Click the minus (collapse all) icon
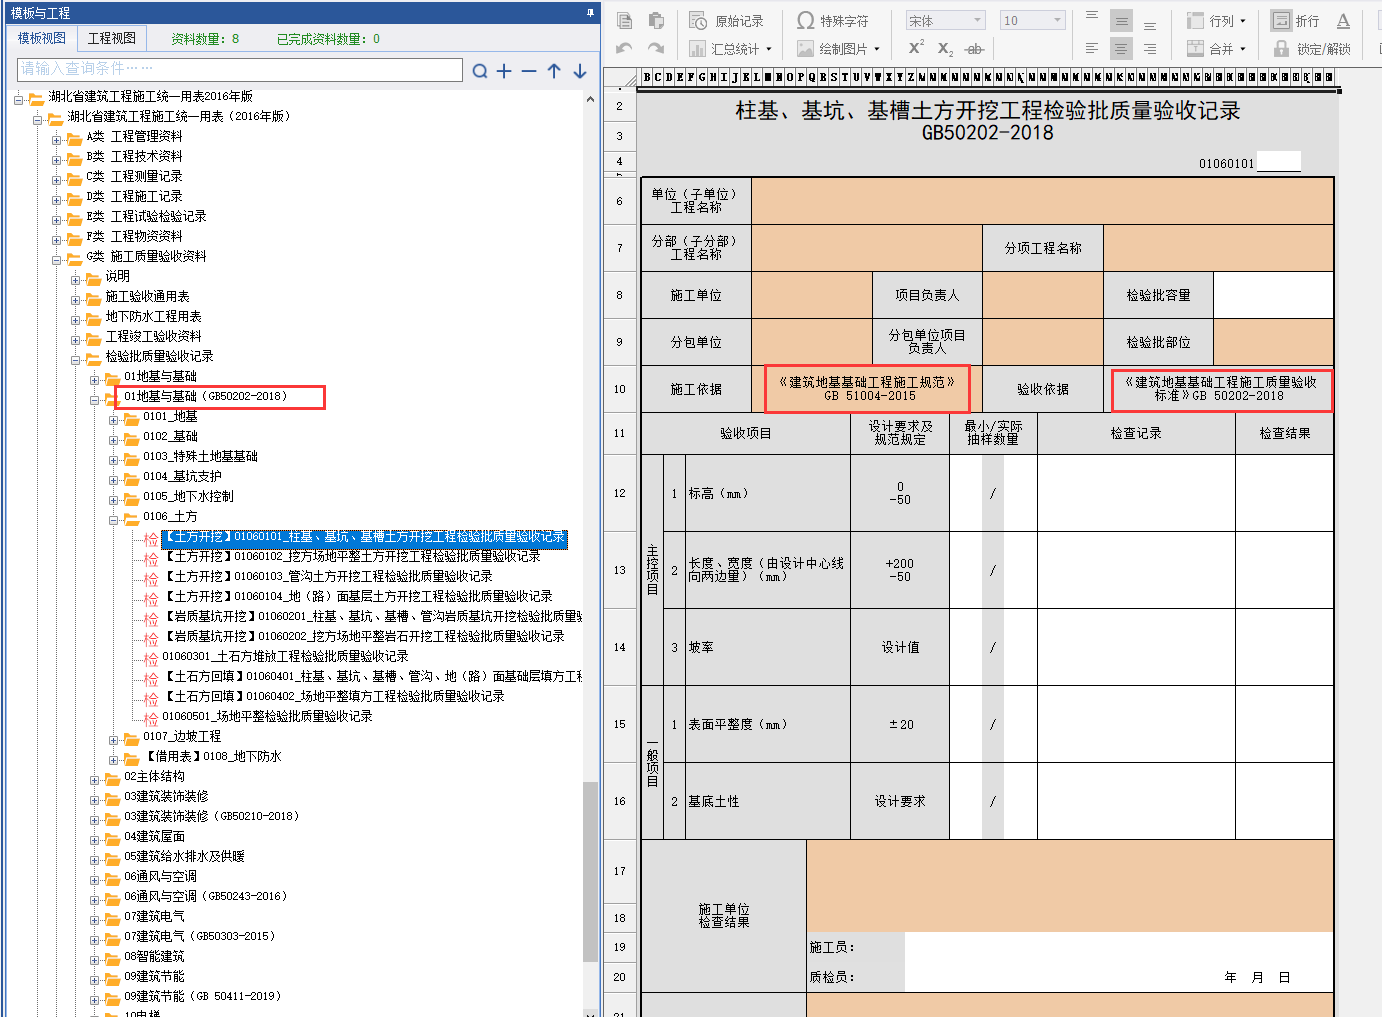The width and height of the screenshot is (1382, 1017). tap(529, 71)
